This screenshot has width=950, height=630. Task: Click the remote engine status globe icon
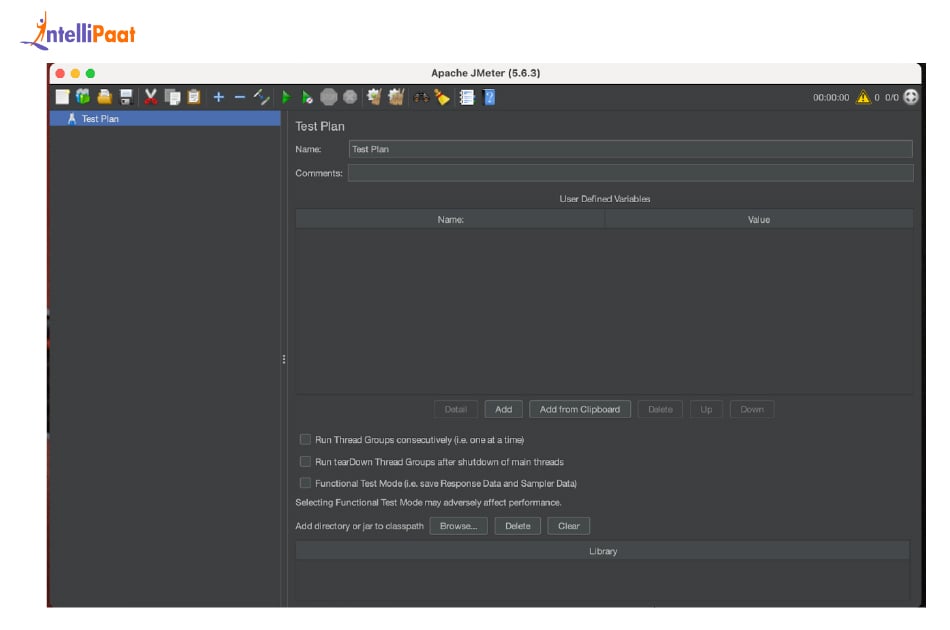(911, 97)
